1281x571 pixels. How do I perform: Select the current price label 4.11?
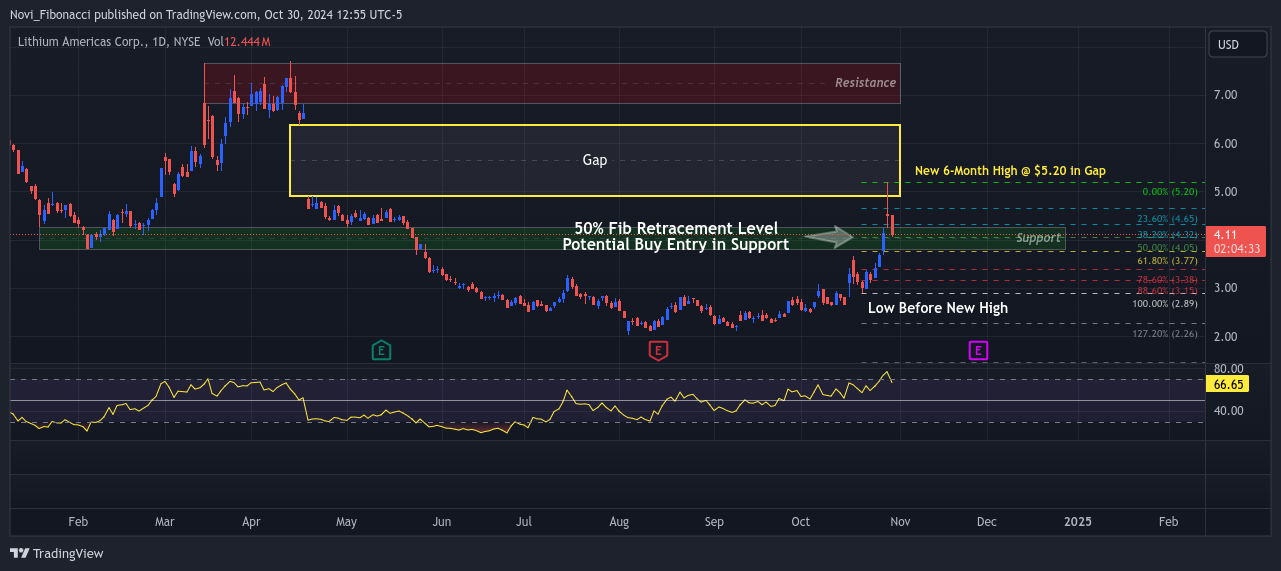point(1225,234)
